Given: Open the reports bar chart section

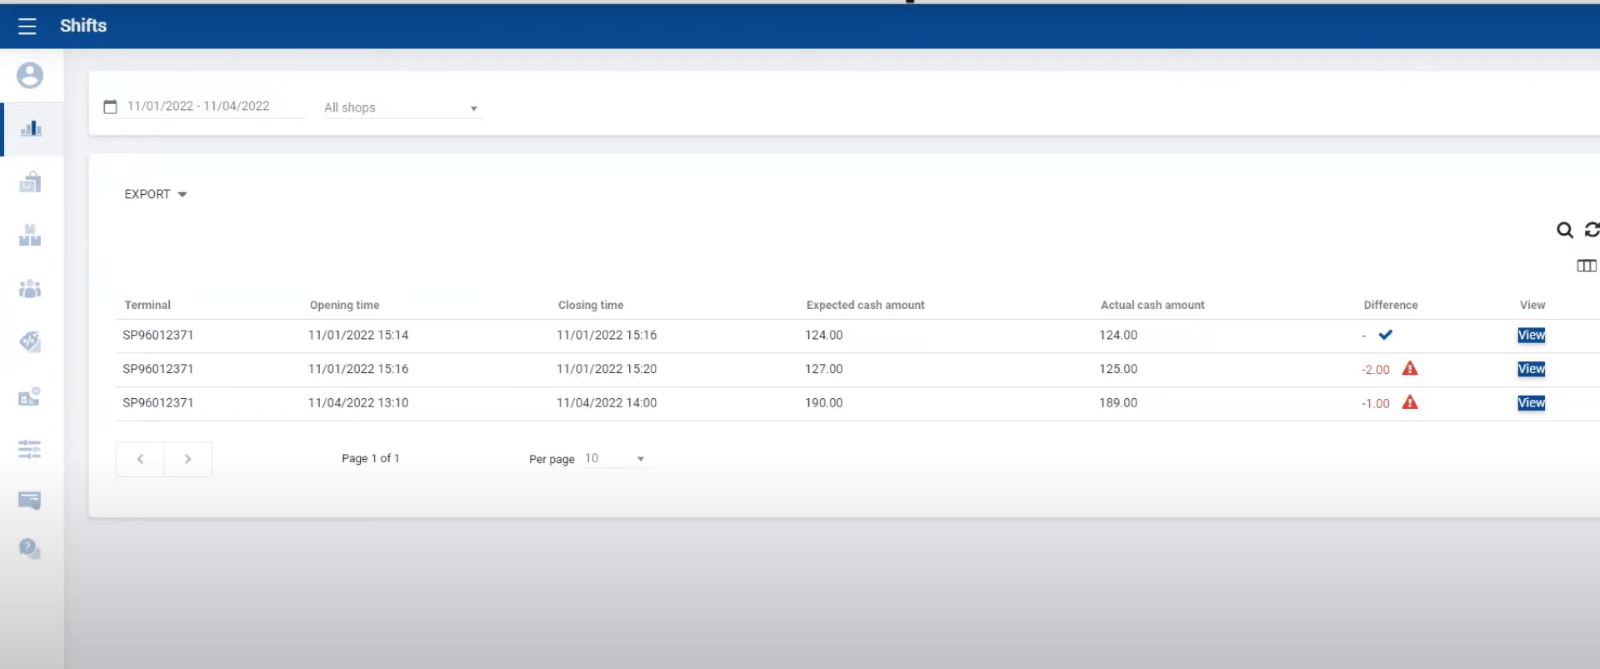Looking at the screenshot, I should (x=31, y=128).
